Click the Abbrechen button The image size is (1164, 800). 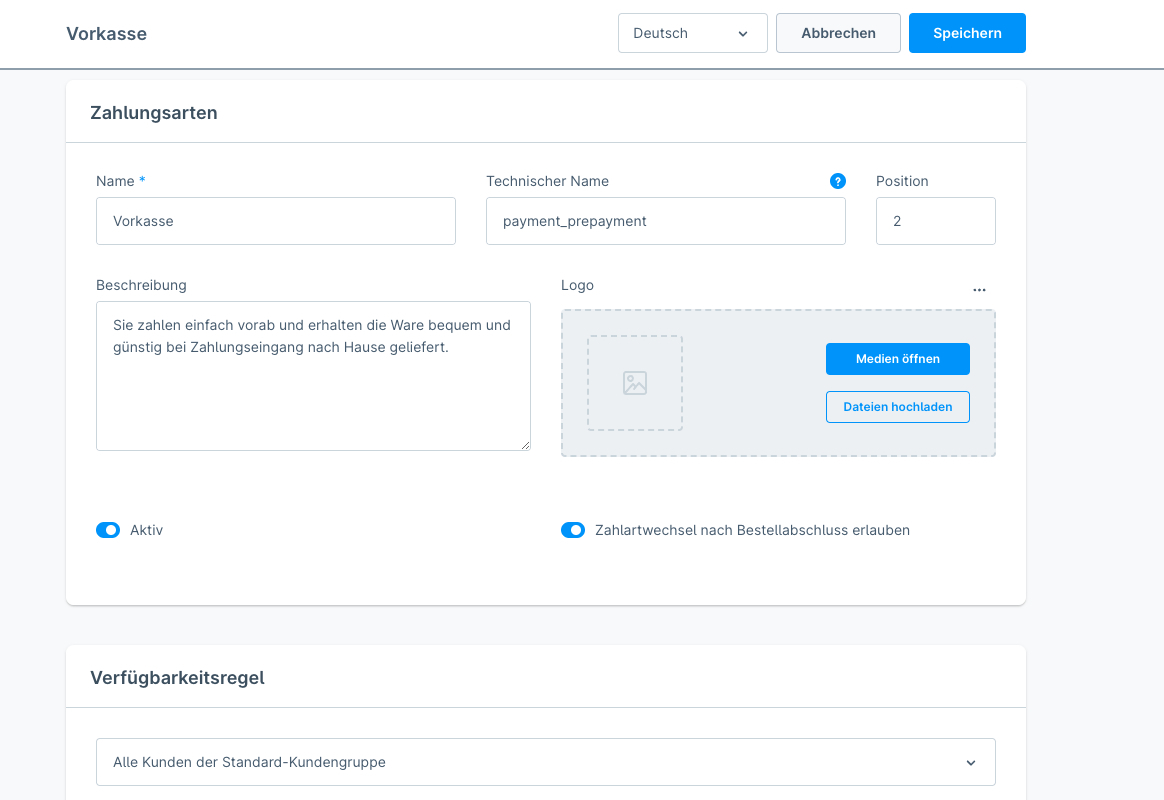coord(838,33)
